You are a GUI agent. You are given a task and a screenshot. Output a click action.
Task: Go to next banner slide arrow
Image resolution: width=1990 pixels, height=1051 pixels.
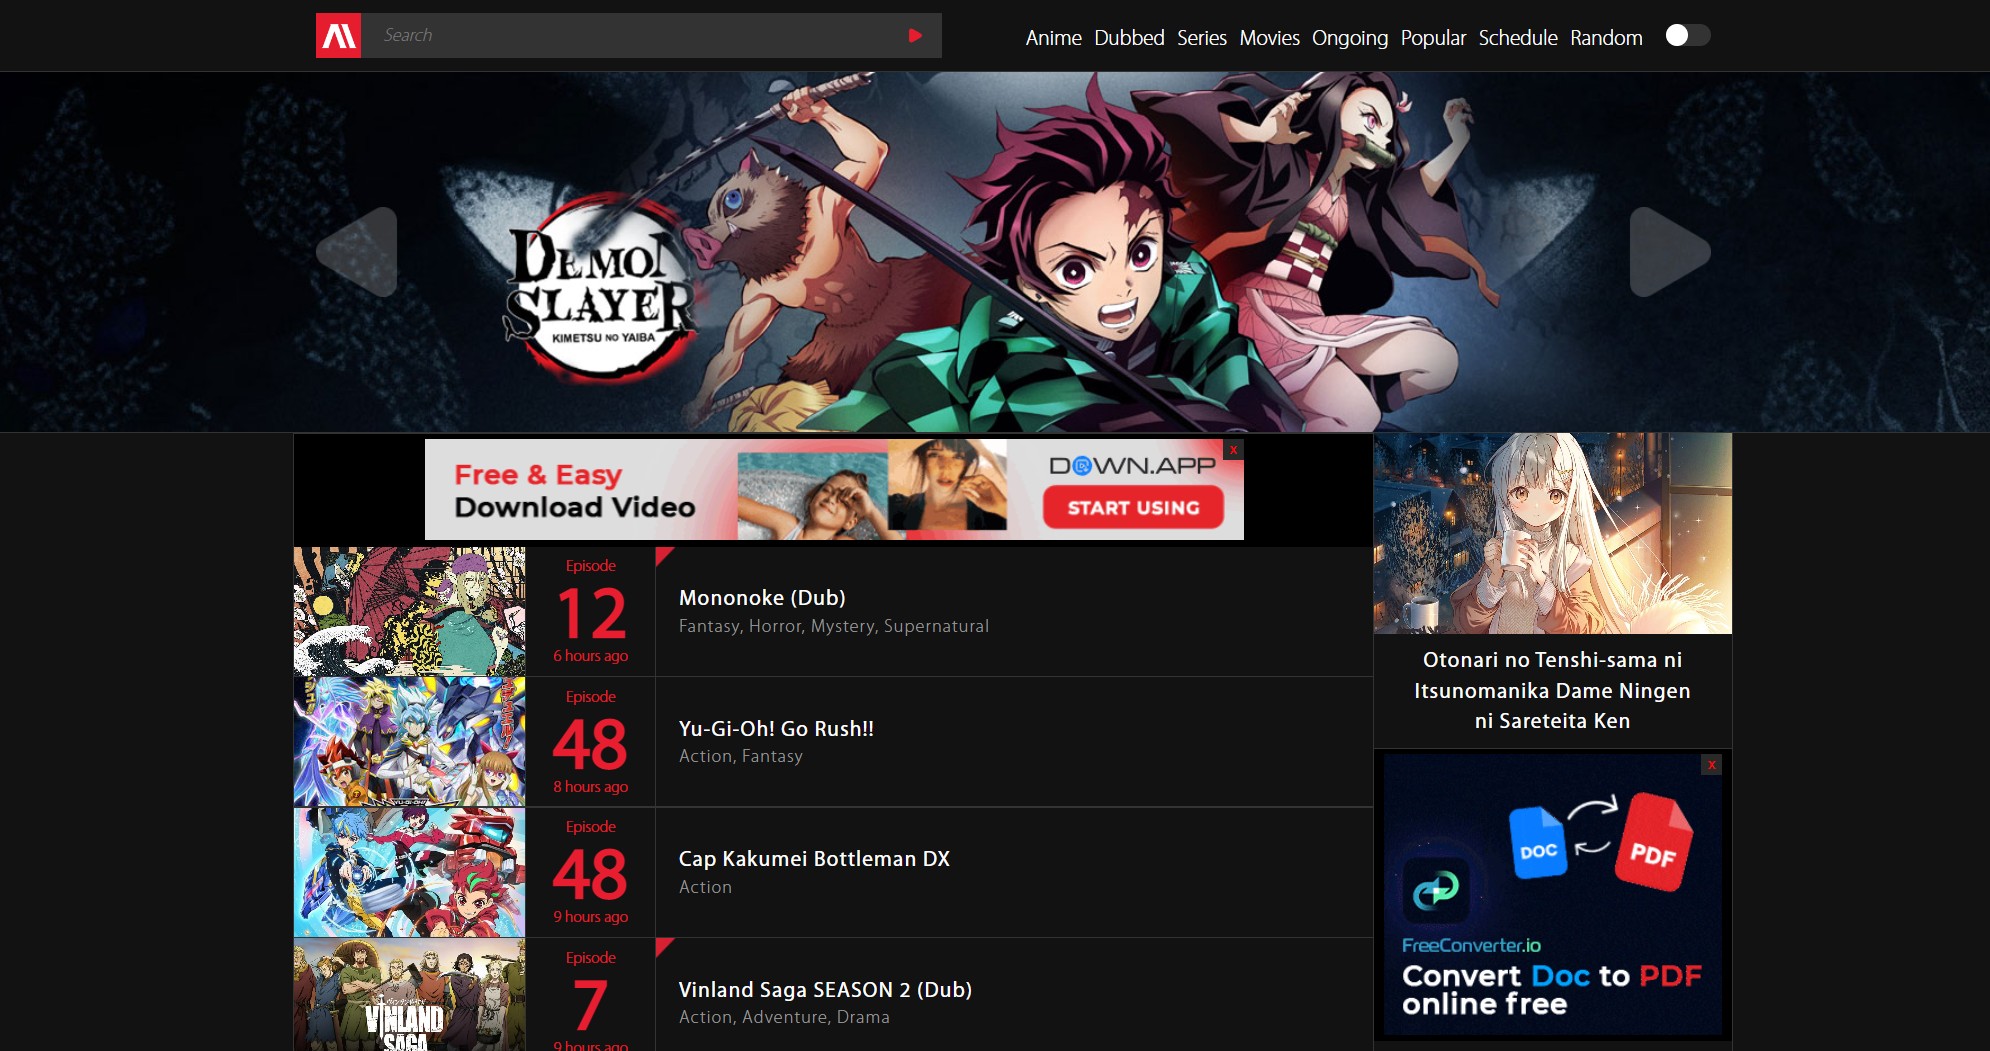click(1670, 252)
